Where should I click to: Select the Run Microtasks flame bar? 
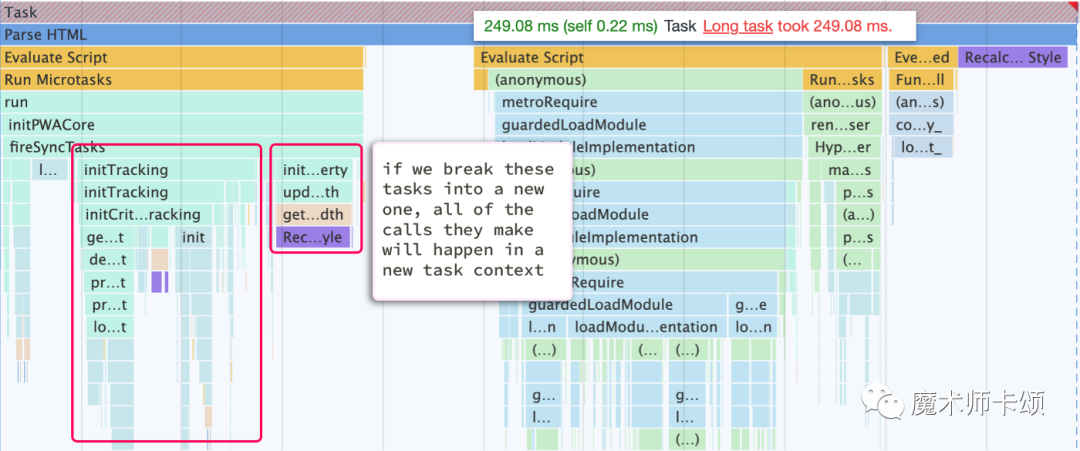180,80
